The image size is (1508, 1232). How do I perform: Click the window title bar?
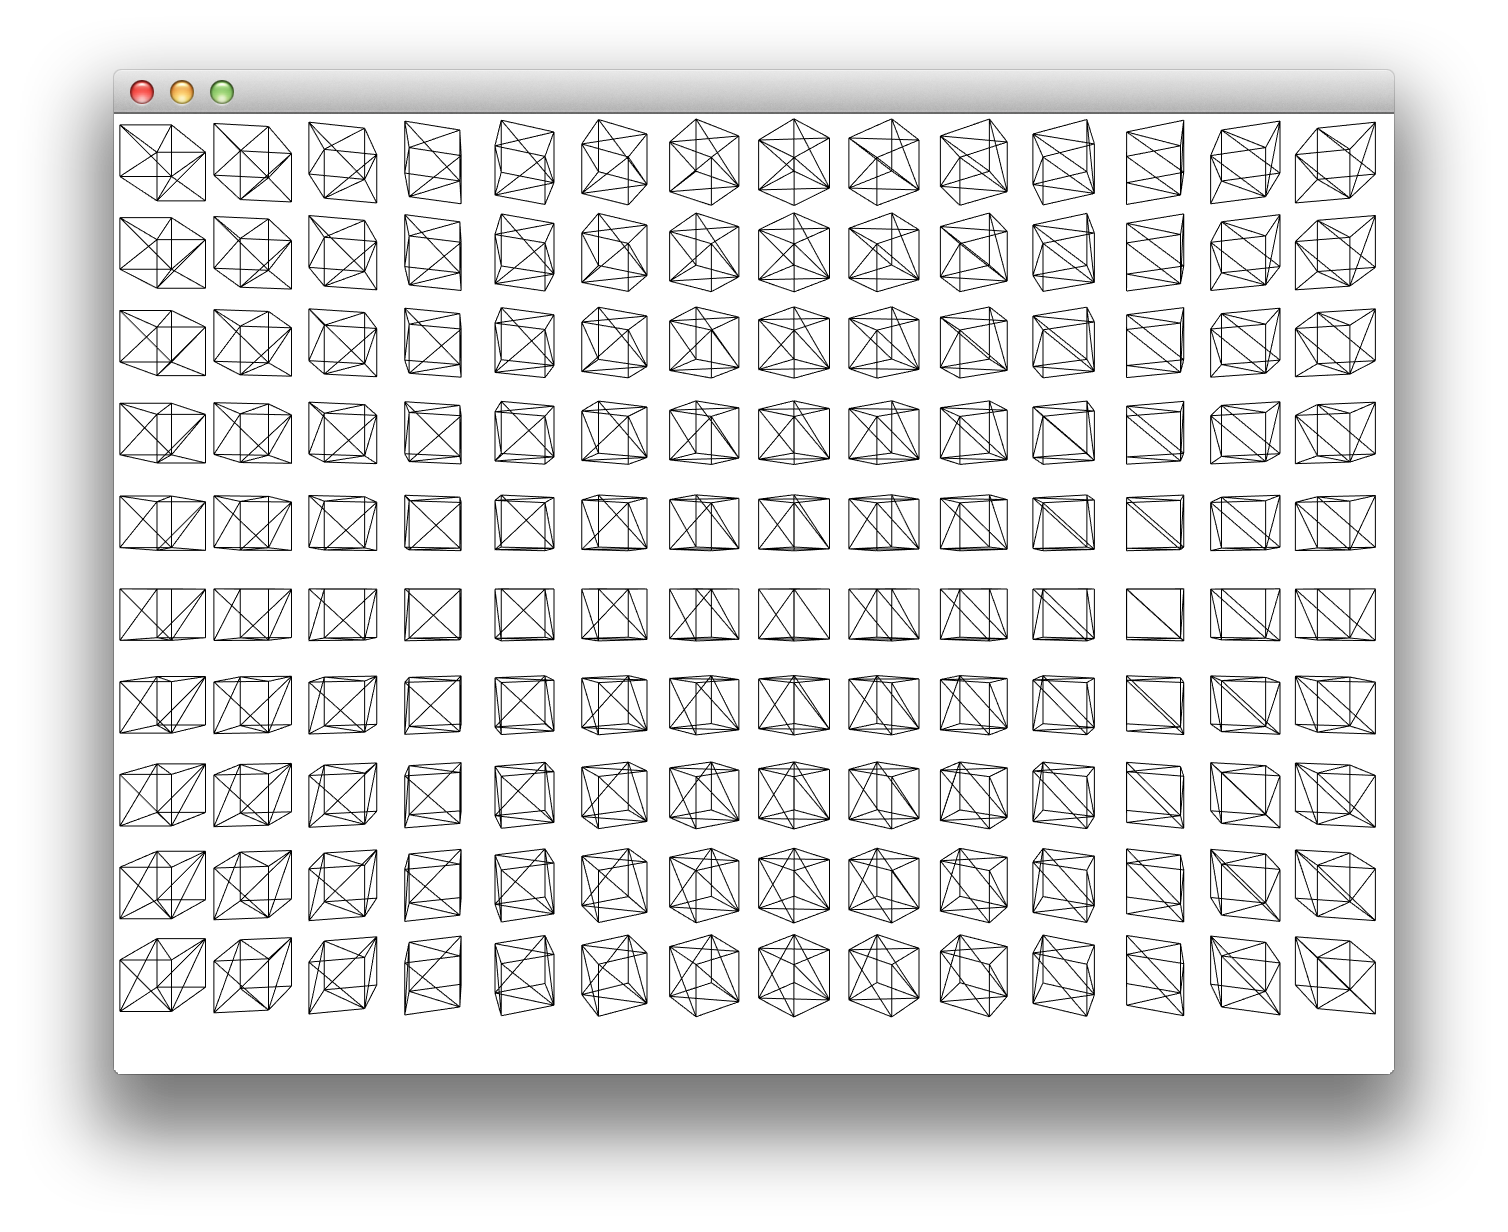coord(754,92)
